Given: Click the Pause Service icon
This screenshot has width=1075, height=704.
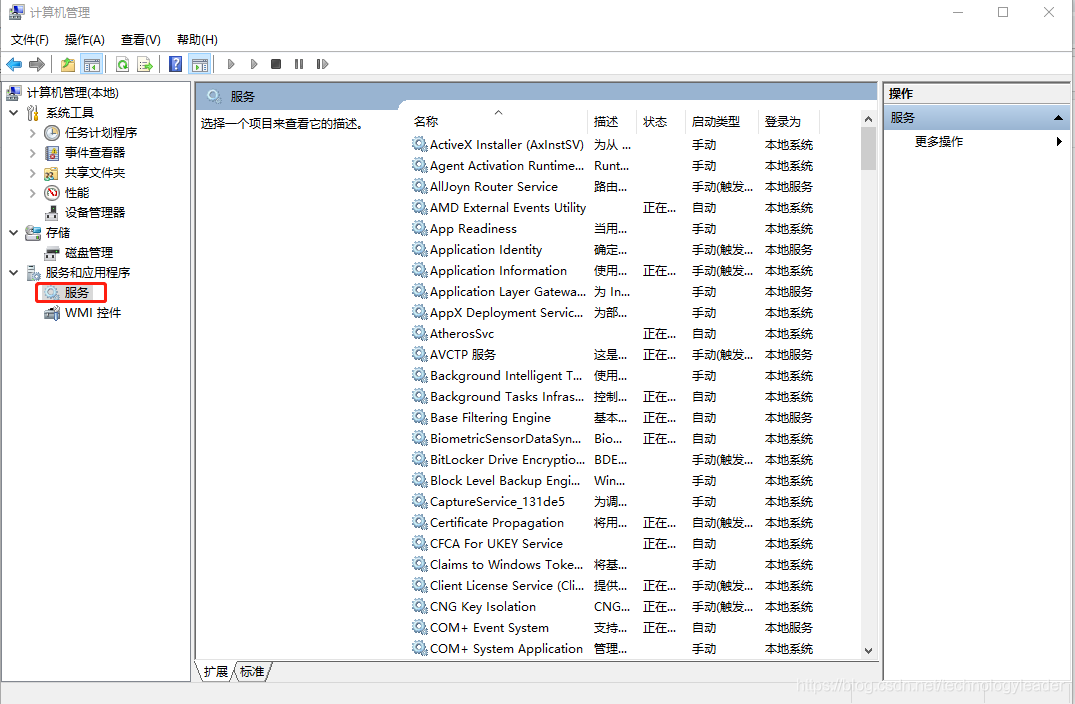Looking at the screenshot, I should [x=299, y=64].
